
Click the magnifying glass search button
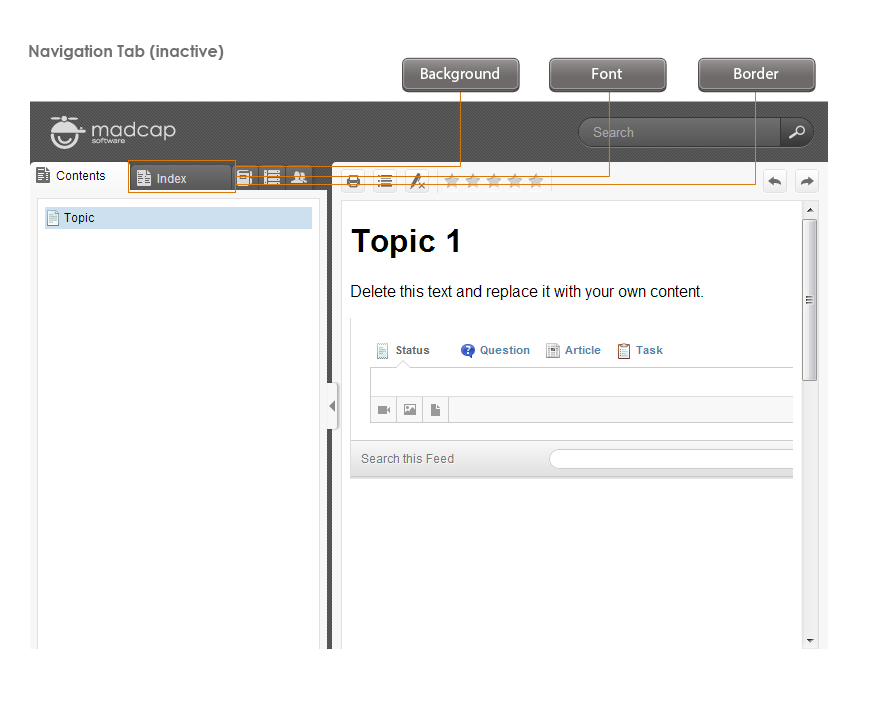(x=797, y=132)
